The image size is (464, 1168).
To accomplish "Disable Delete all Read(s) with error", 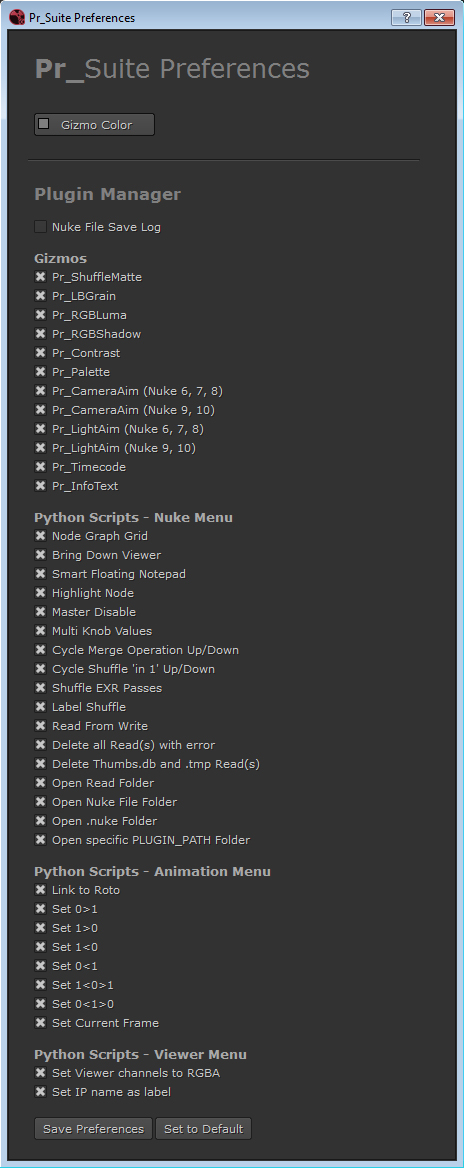I will coord(40,745).
